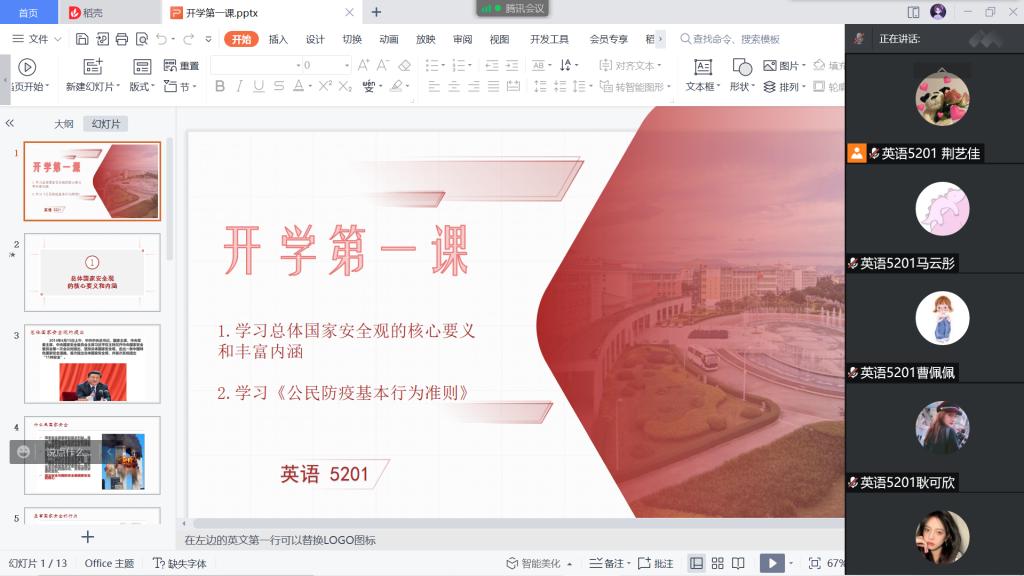Toggle italic text formatting
1024x576 pixels.
[x=238, y=87]
